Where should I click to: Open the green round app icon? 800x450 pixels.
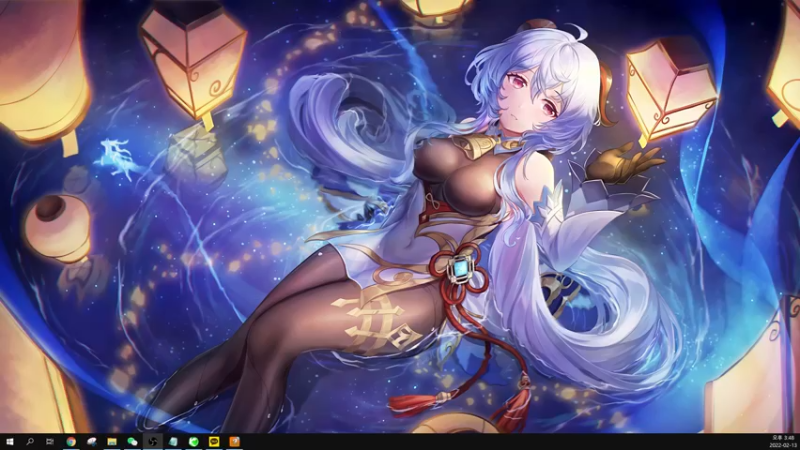193,442
